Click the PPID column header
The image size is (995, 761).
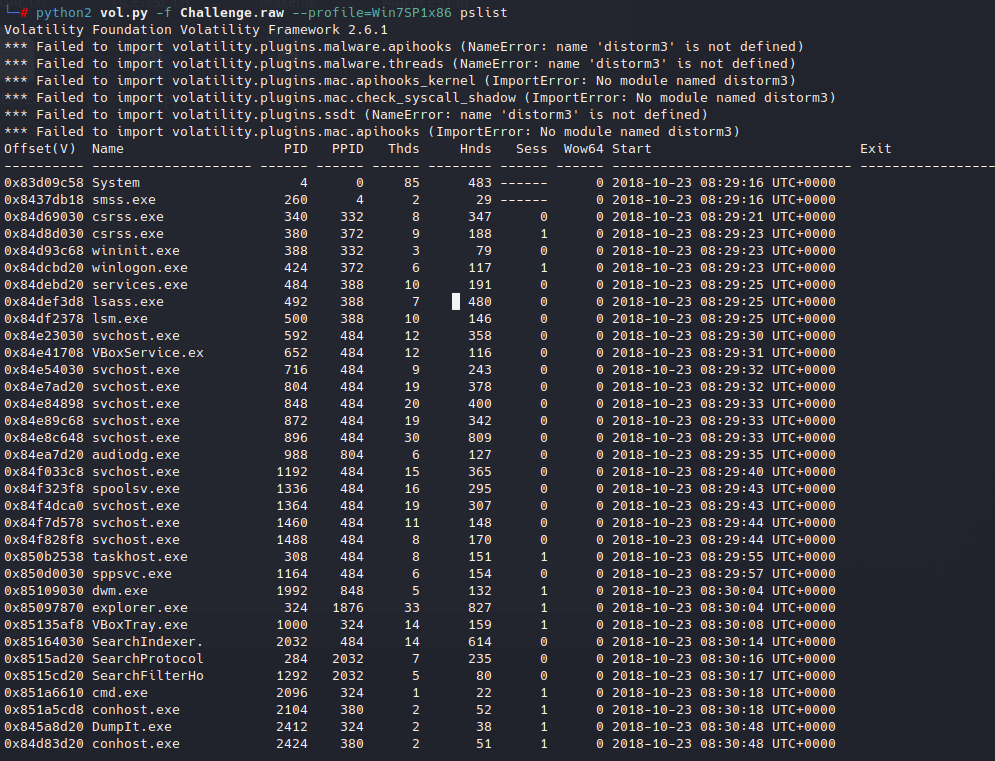[x=348, y=149]
